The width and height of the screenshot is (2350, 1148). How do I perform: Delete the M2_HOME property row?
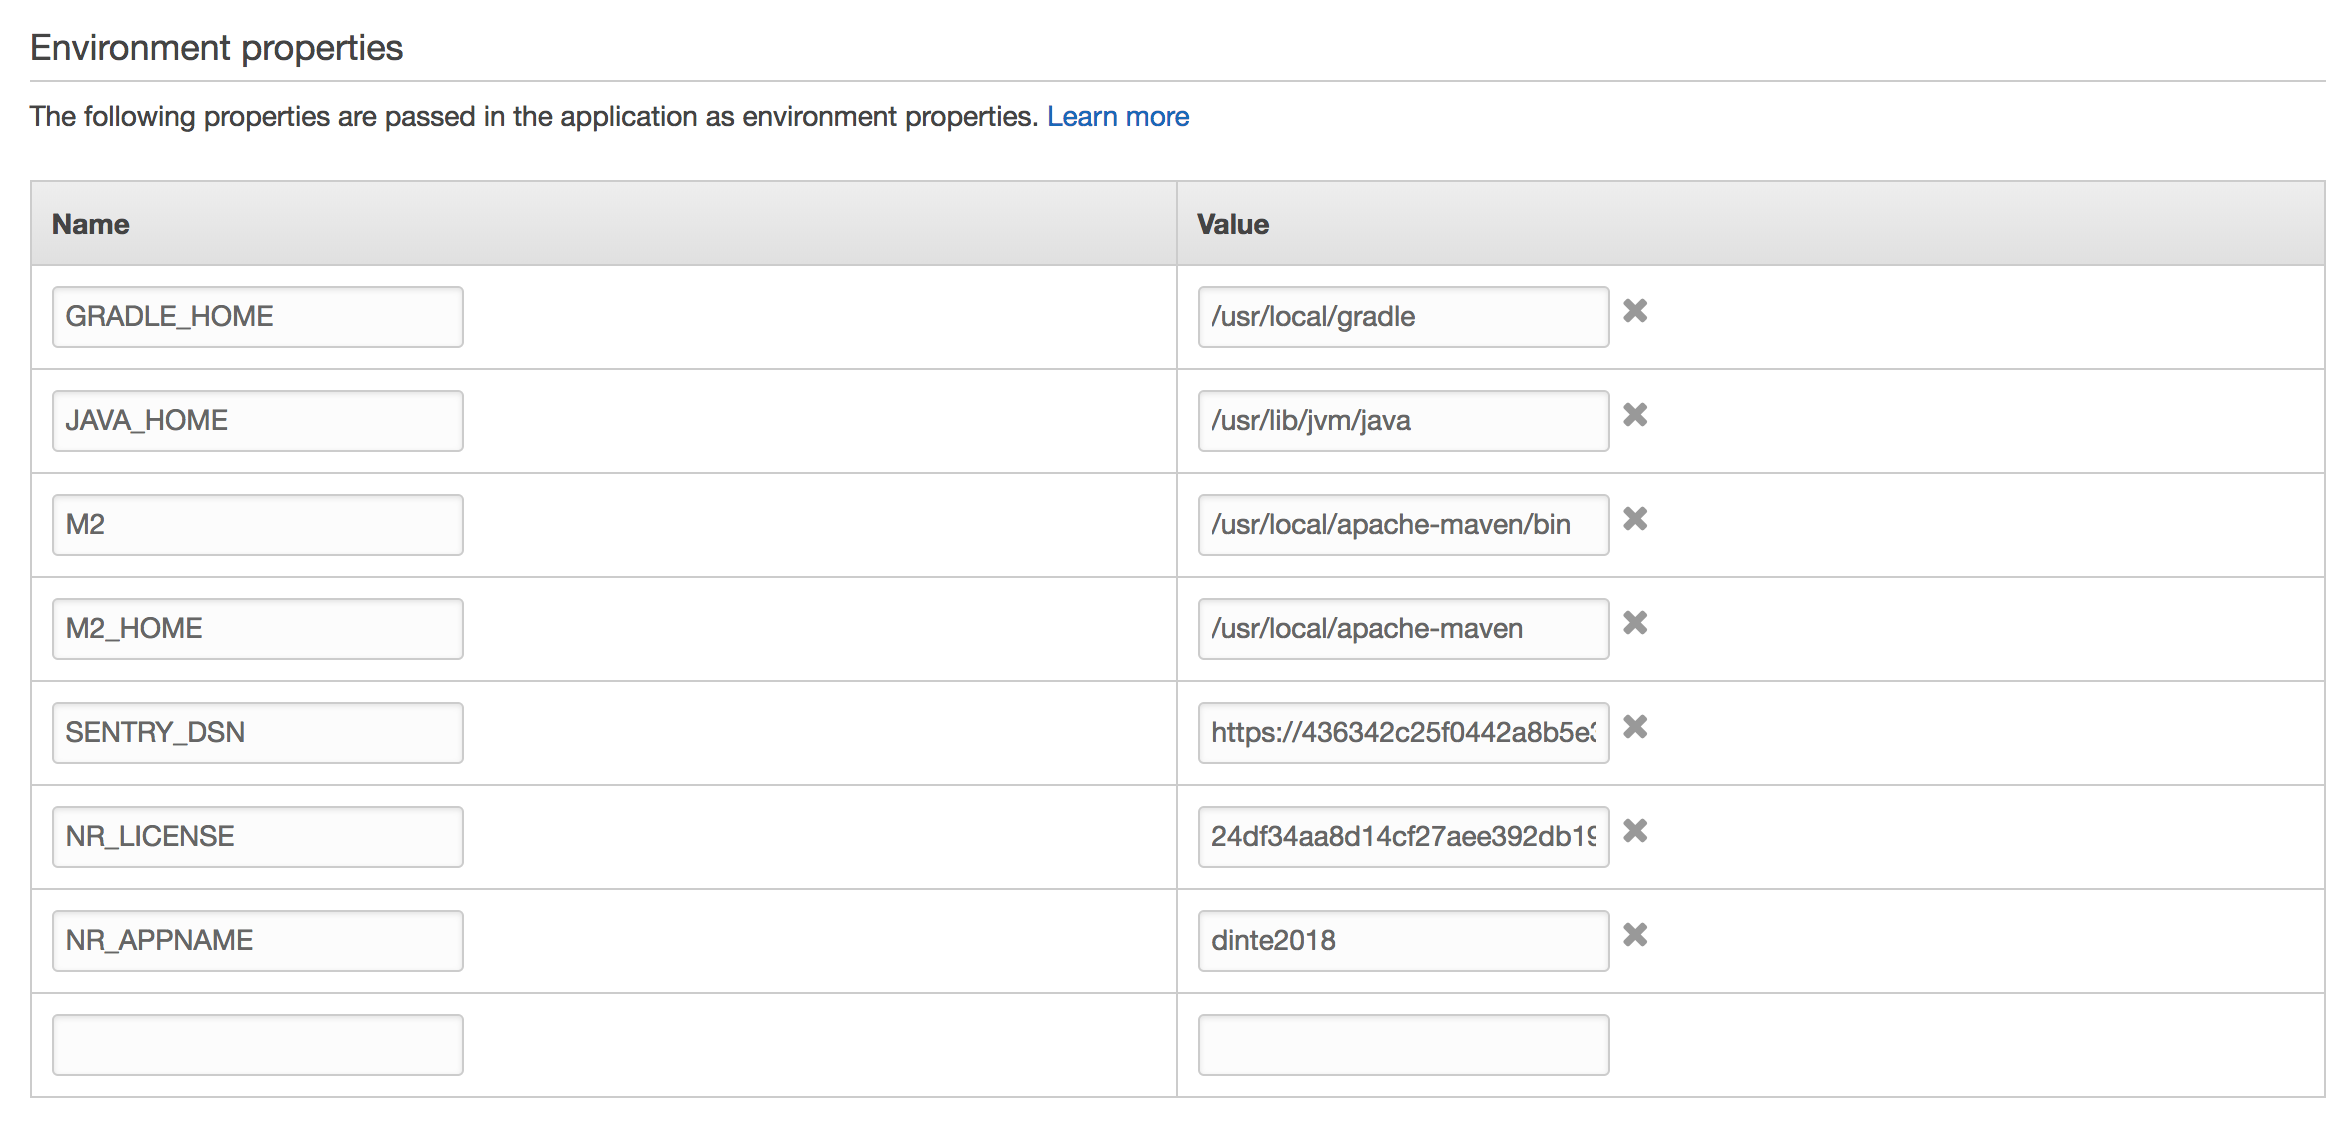(1634, 623)
